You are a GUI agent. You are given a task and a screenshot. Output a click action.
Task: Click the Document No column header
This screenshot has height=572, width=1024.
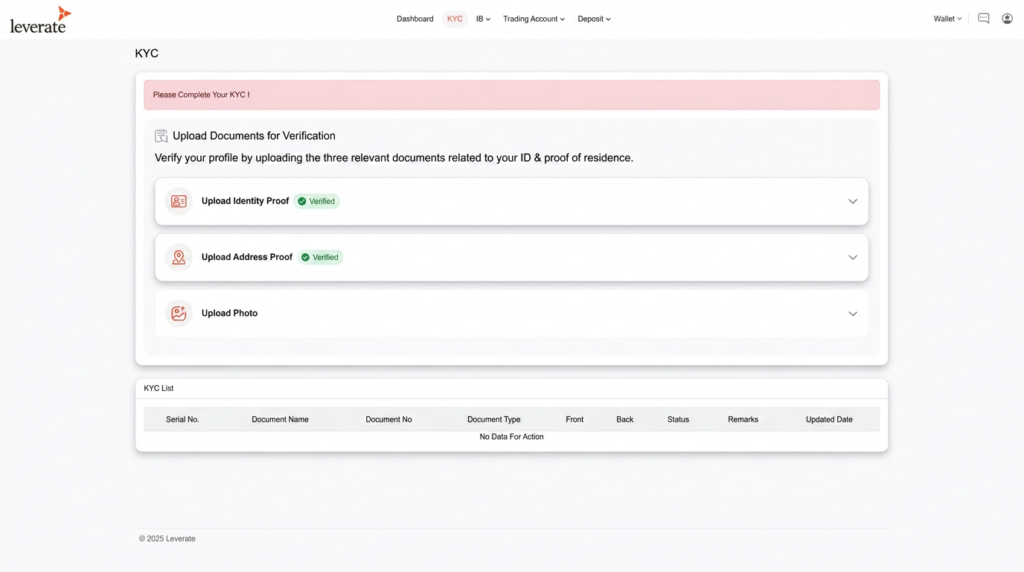(x=389, y=419)
